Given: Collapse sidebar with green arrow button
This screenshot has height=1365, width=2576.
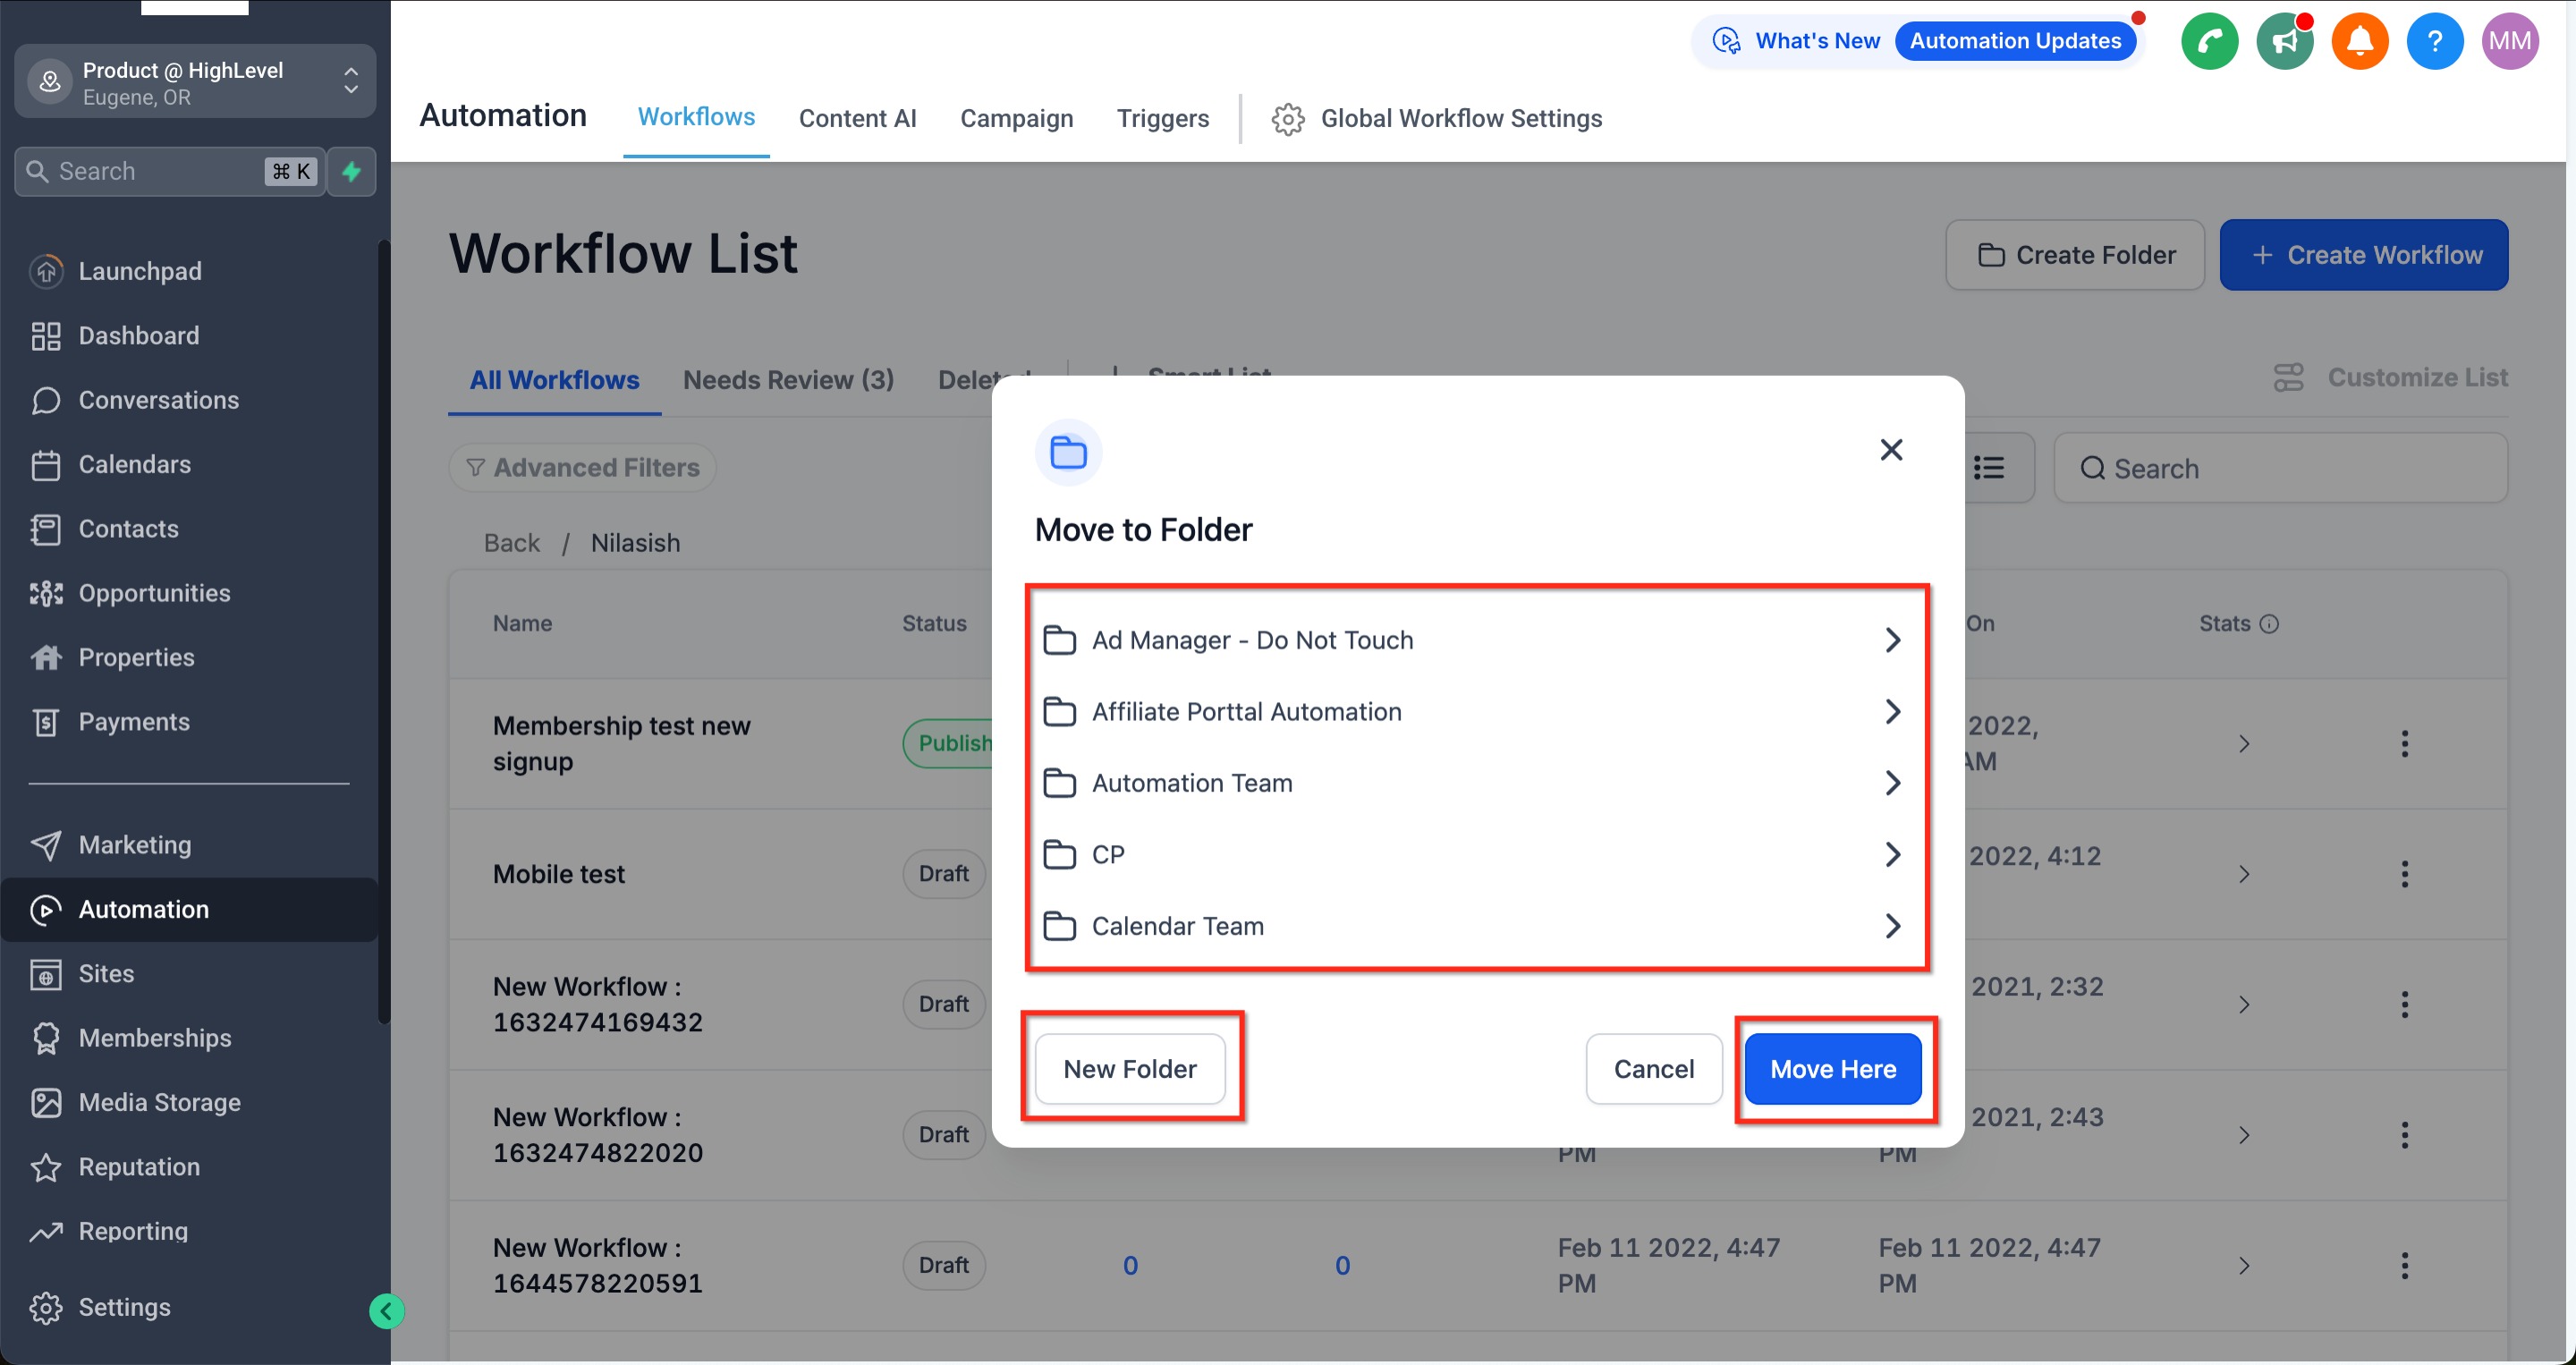Looking at the screenshot, I should point(386,1310).
